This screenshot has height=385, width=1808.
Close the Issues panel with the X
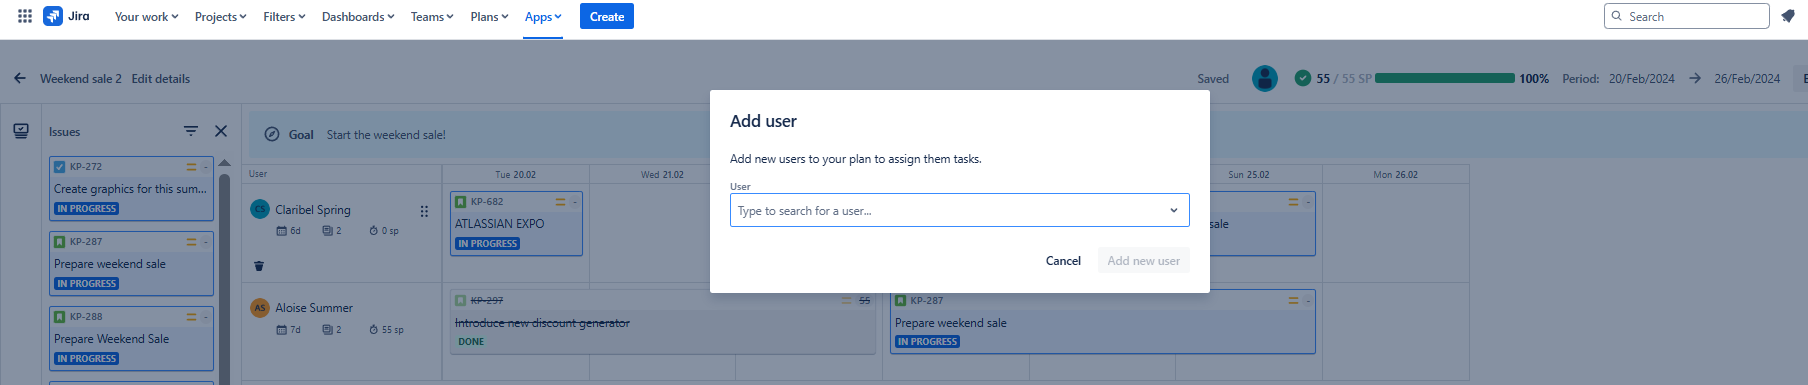pos(221,131)
